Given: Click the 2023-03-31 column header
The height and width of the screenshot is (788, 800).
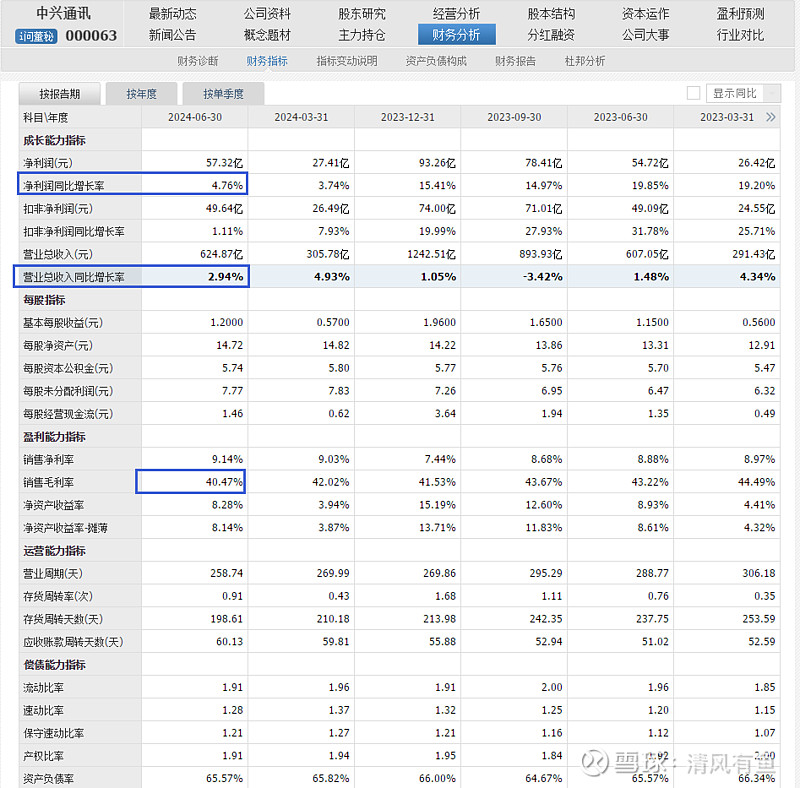Looking at the screenshot, I should (727, 117).
